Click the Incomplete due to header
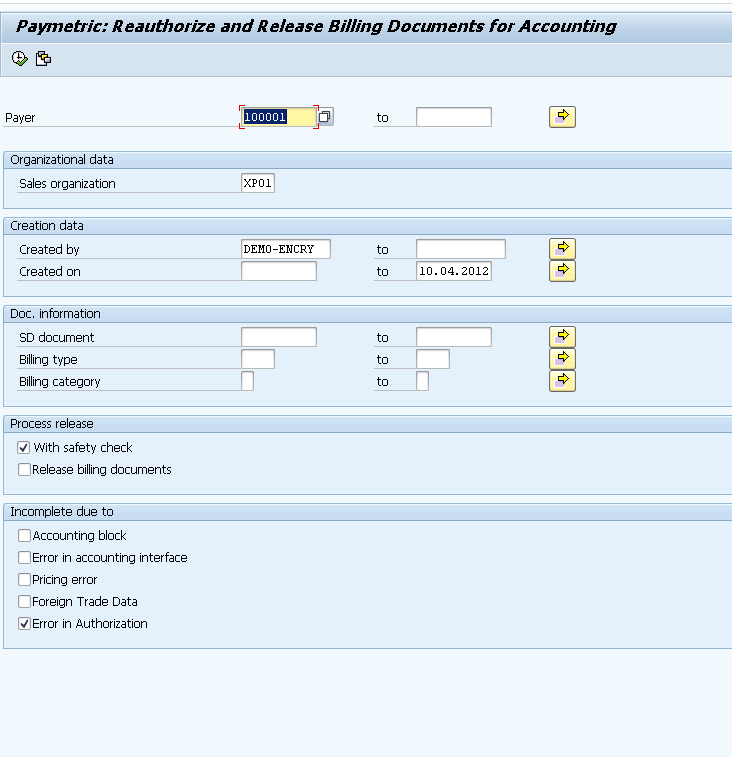 pos(62,512)
